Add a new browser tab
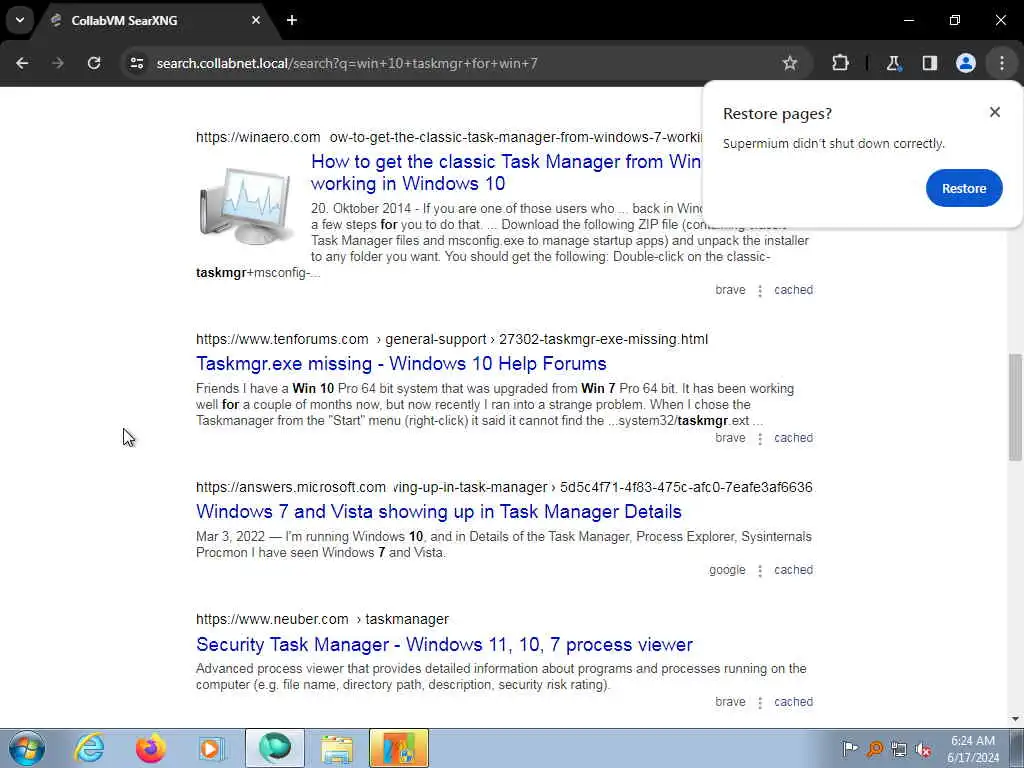The width and height of the screenshot is (1024, 768). point(292,20)
